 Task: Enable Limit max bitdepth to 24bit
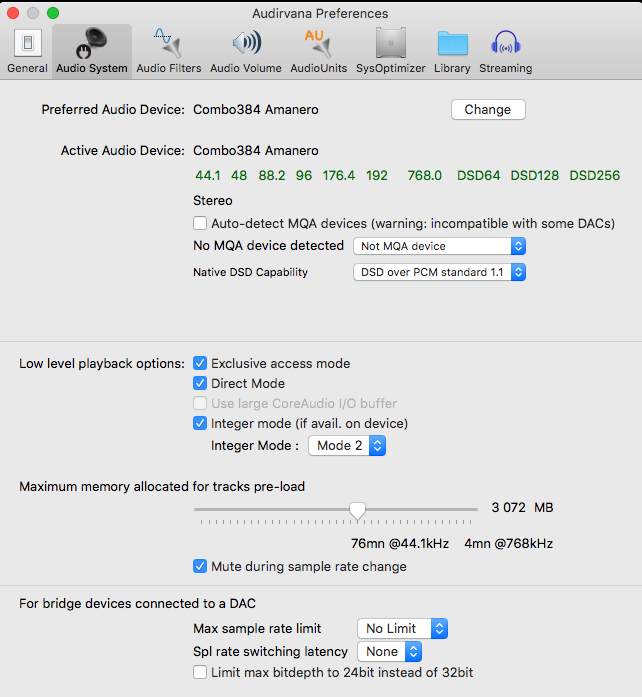pyautogui.click(x=201, y=672)
